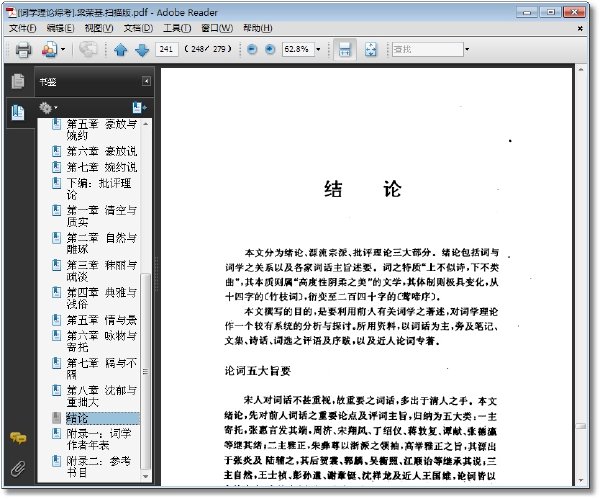Click bookmark icon beside 第五章 情与景
The image size is (600, 499).
57,320
